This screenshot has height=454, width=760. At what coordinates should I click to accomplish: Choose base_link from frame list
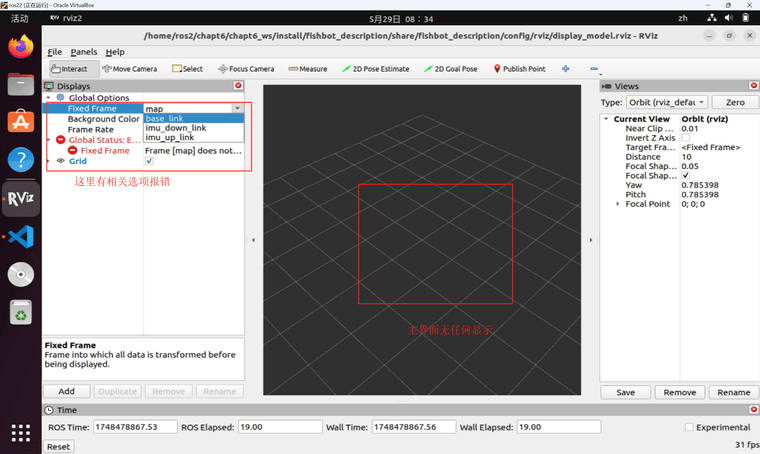click(193, 118)
